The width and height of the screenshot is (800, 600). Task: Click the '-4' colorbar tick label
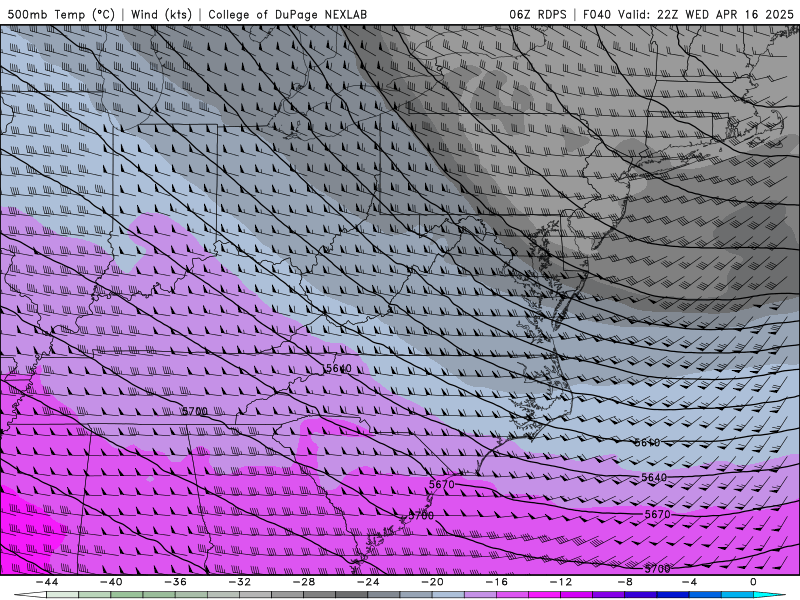[689, 582]
